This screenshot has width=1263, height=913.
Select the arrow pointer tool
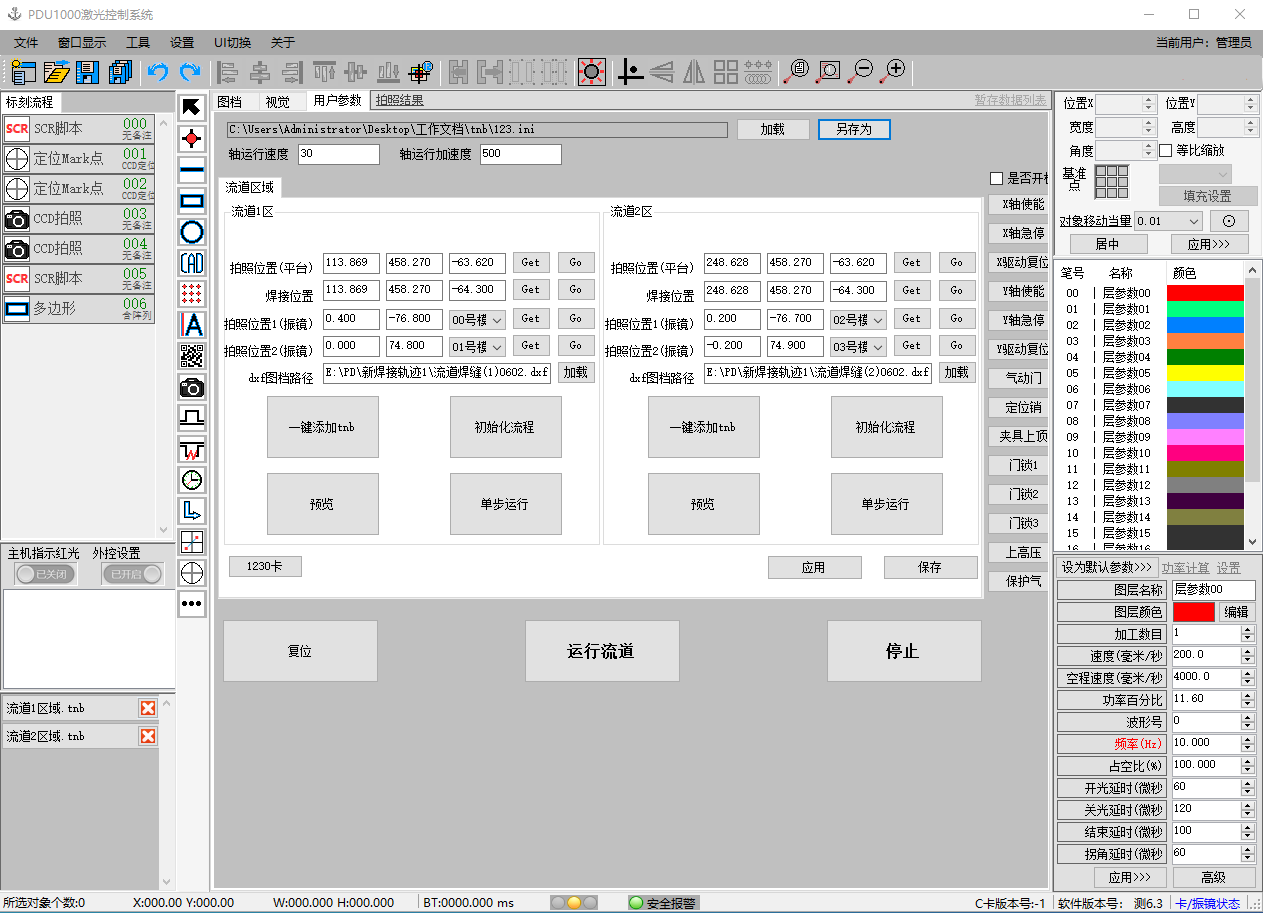coord(192,107)
